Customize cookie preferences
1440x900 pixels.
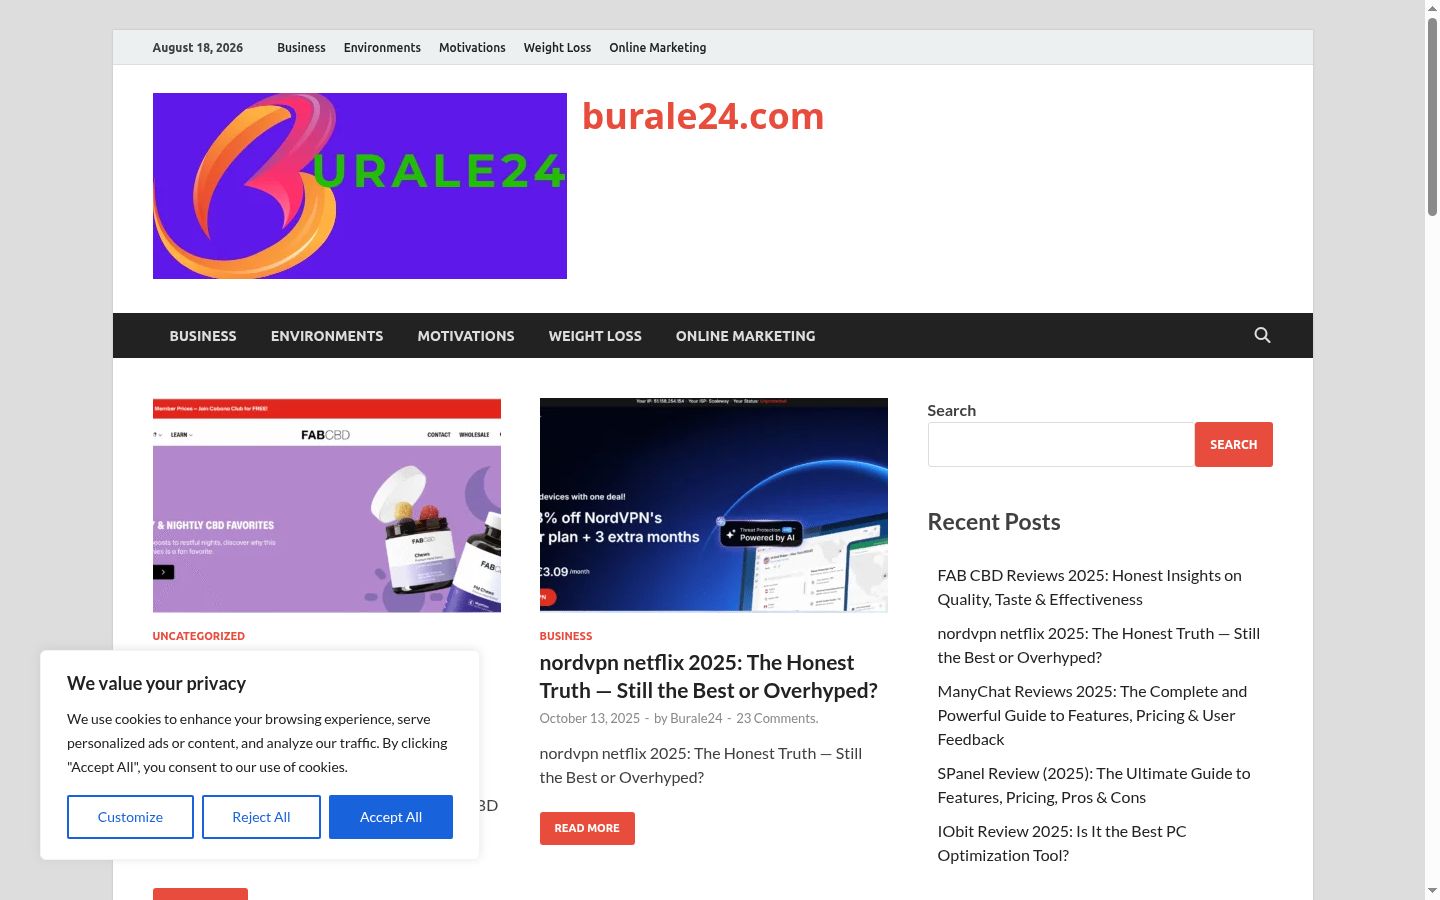pos(130,817)
